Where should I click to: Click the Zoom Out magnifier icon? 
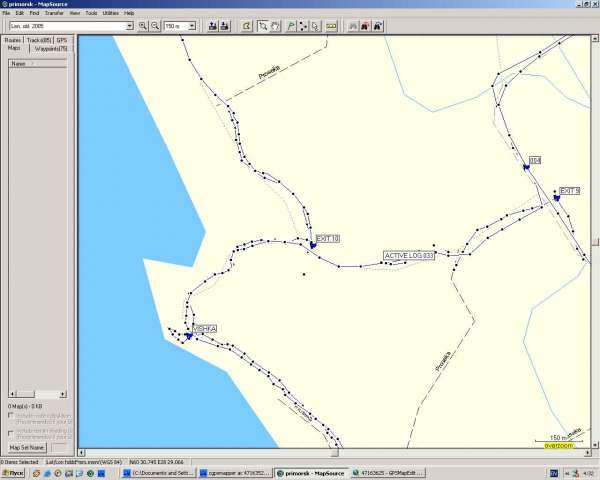[155, 25]
